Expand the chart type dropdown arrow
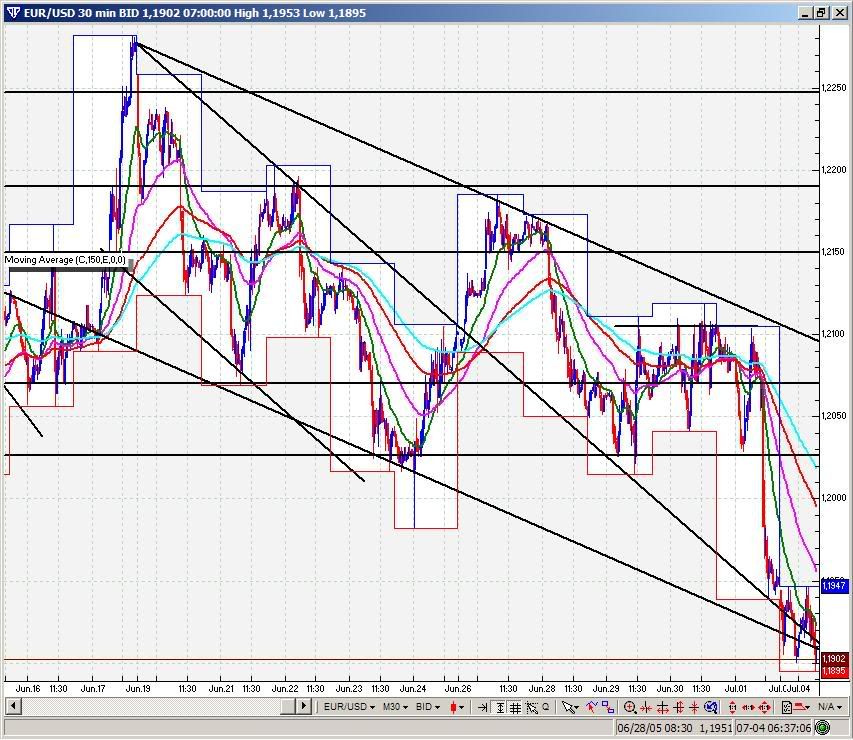 [461, 707]
